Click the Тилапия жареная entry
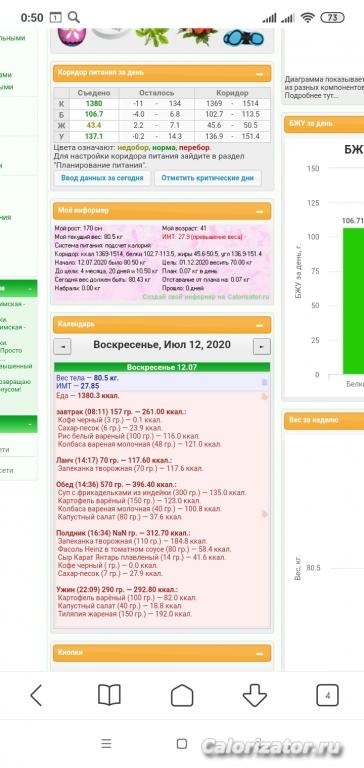Image resolution: width=364 pixels, height=768 pixels. 125,613
